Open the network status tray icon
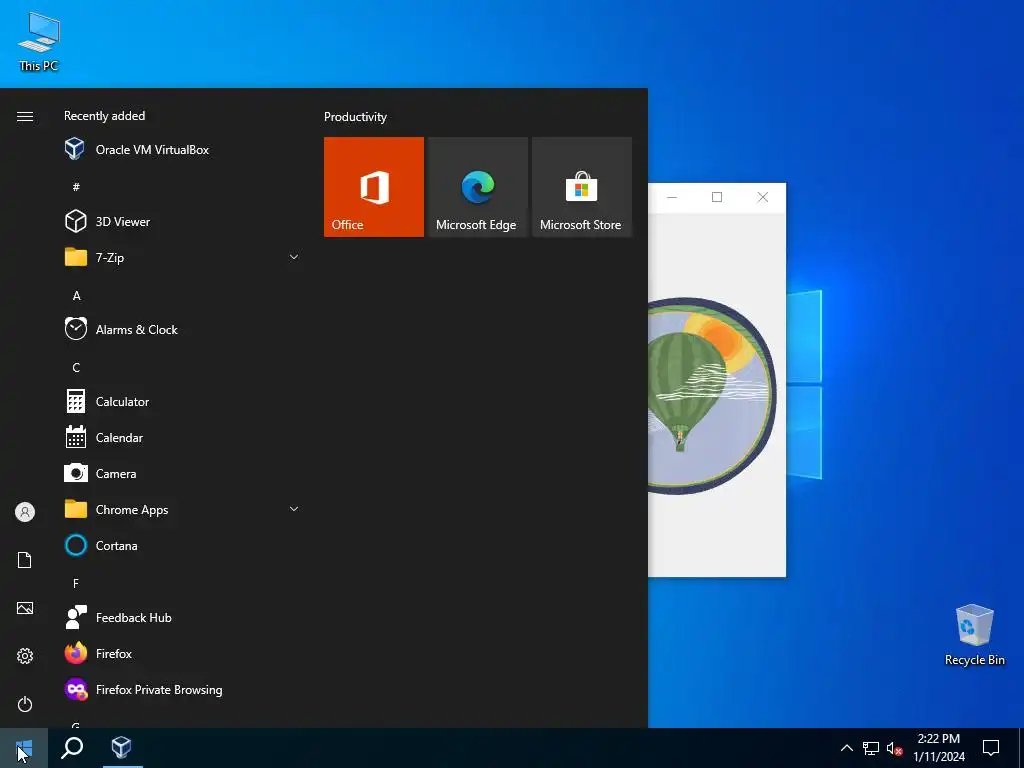This screenshot has width=1024, height=768. [871, 748]
